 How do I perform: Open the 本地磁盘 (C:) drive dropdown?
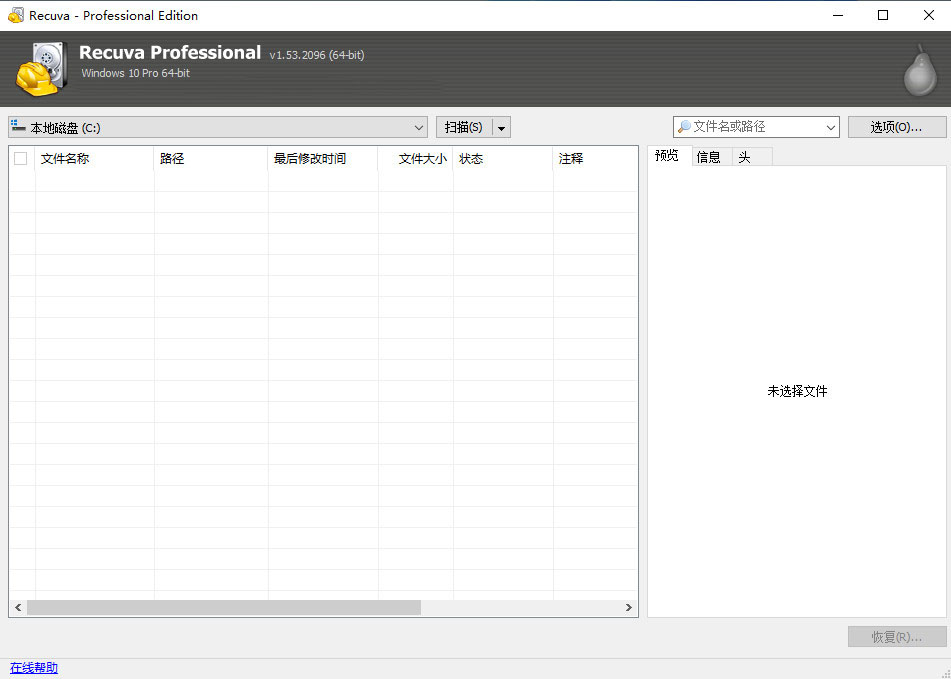coord(218,127)
